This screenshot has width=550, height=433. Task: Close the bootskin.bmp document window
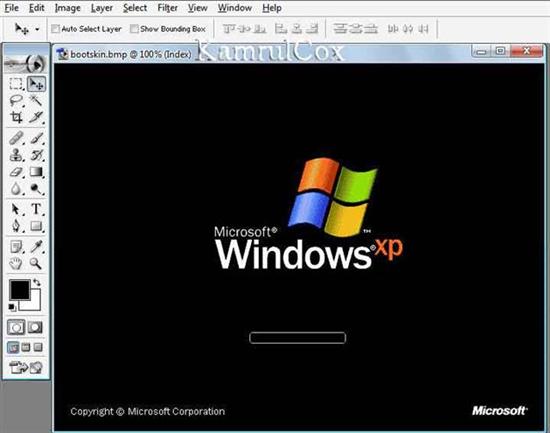(x=526, y=52)
